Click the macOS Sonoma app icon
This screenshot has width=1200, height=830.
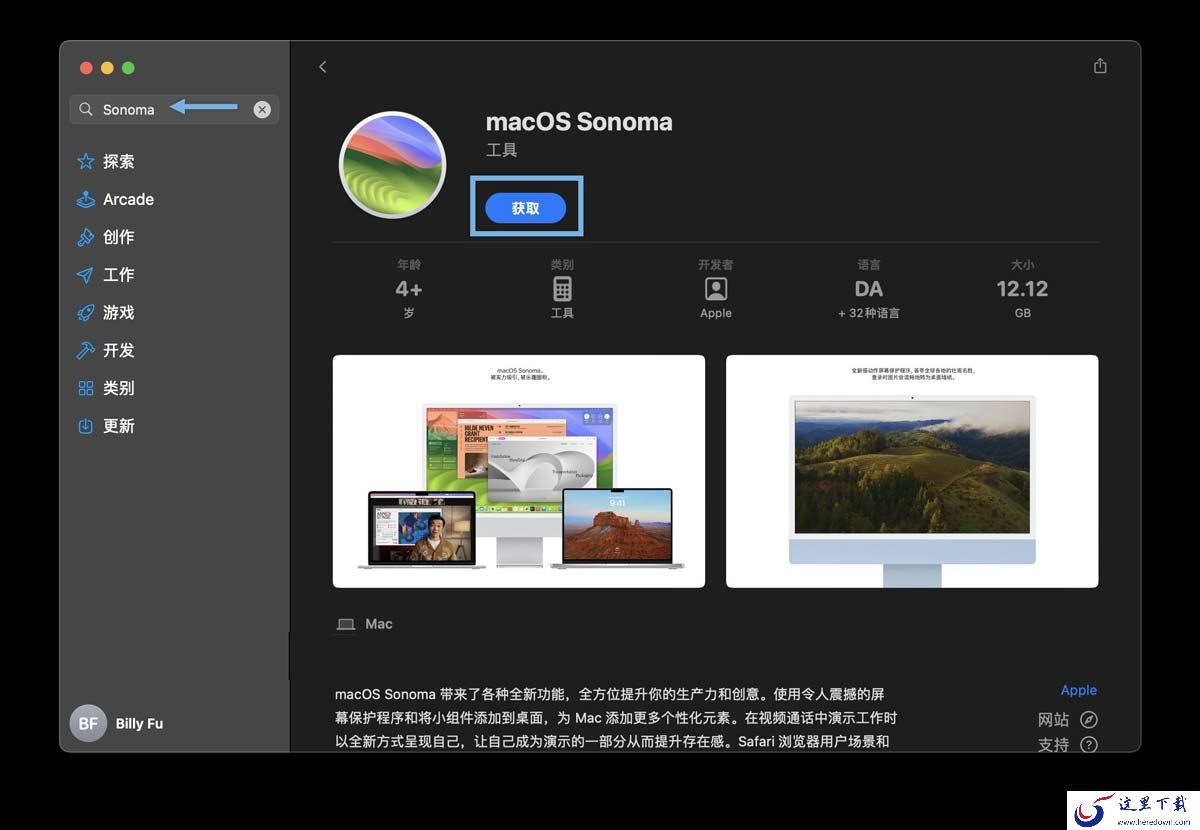[393, 166]
